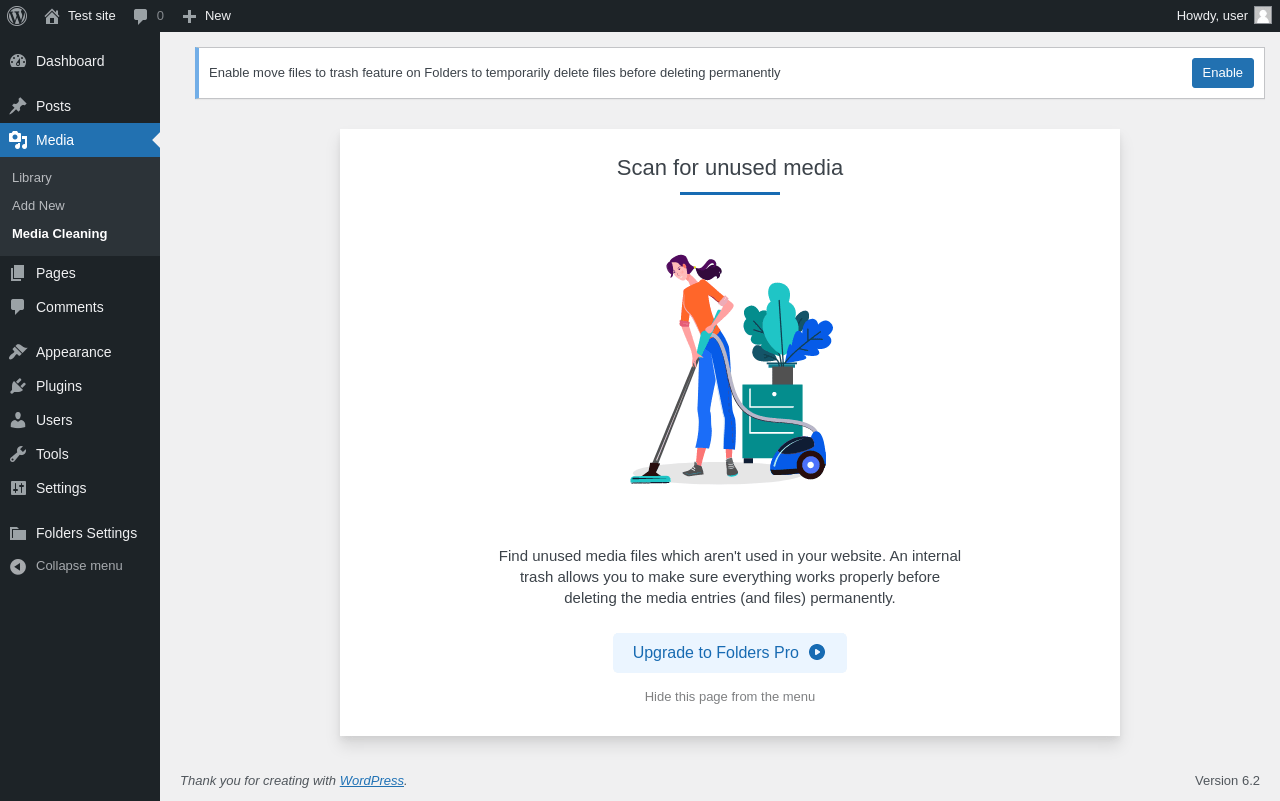The image size is (1280, 801).
Task: Go to Users menu label
Action: 54,420
